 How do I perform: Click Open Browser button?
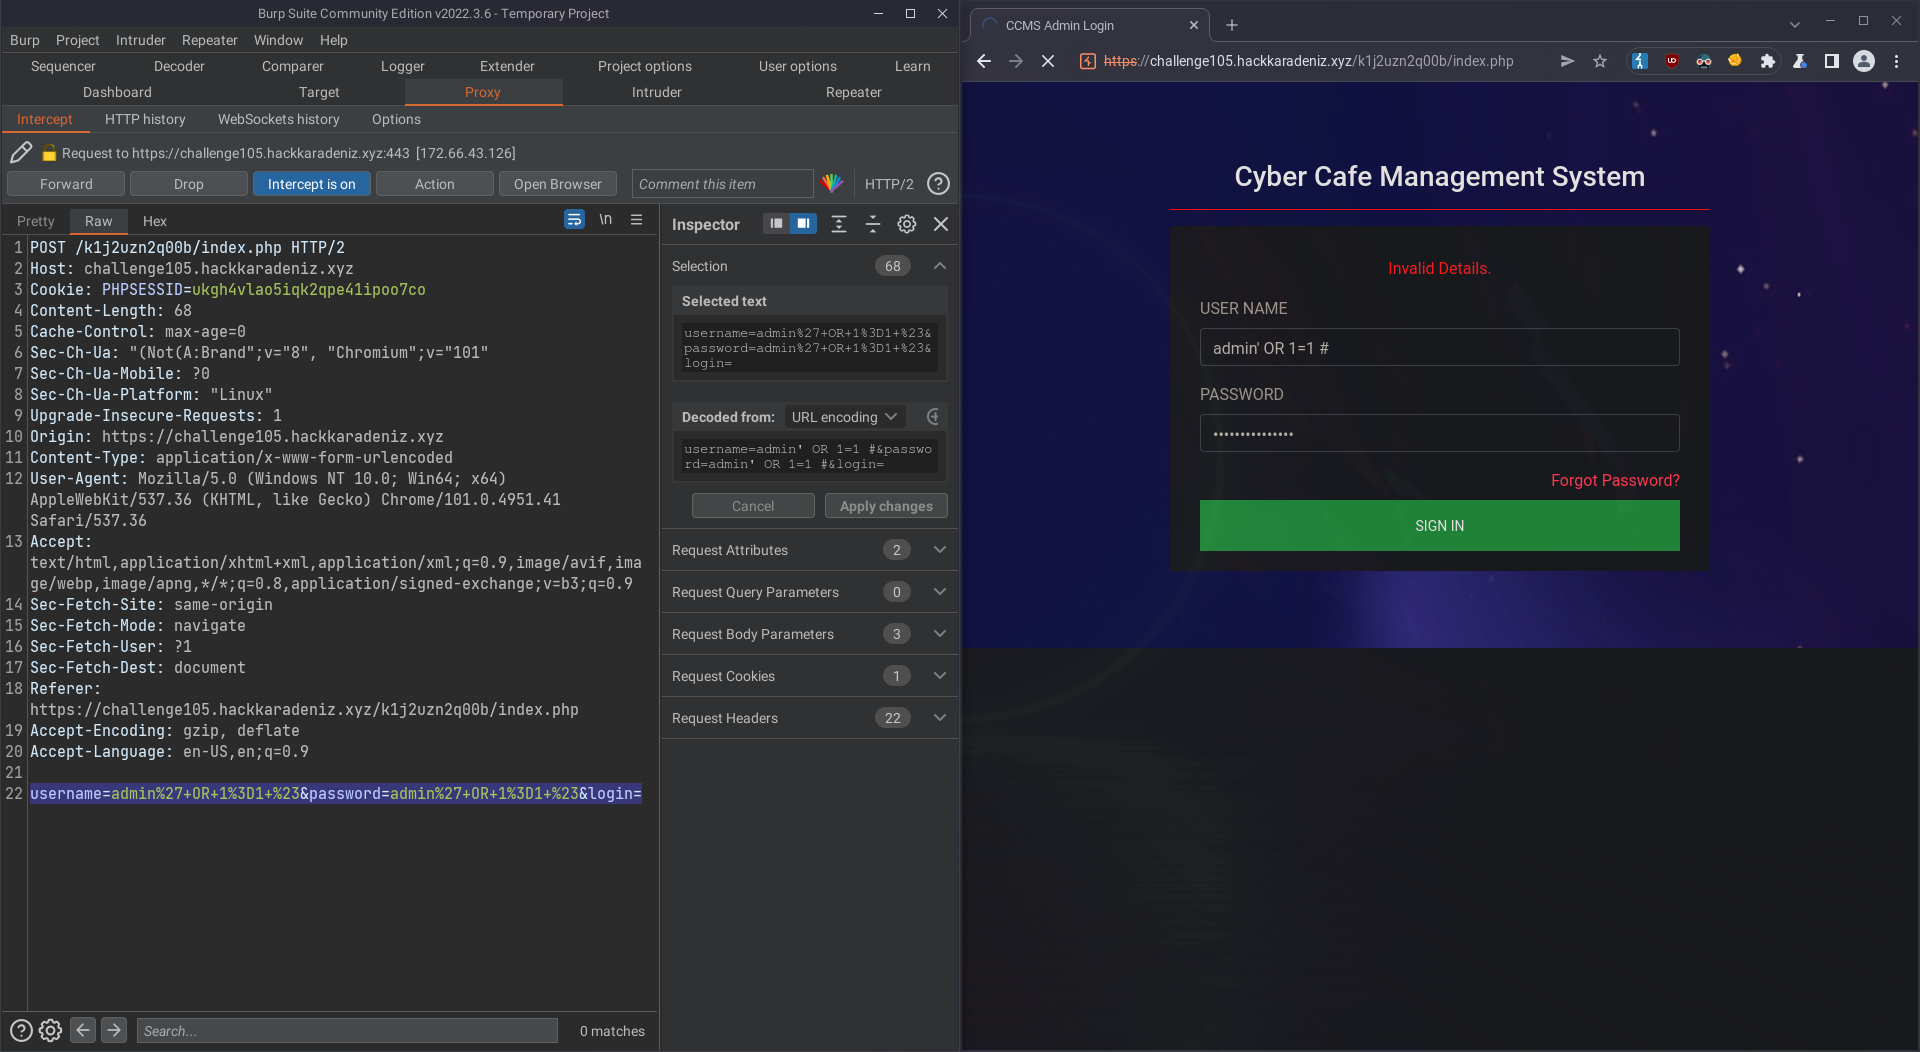coord(558,184)
